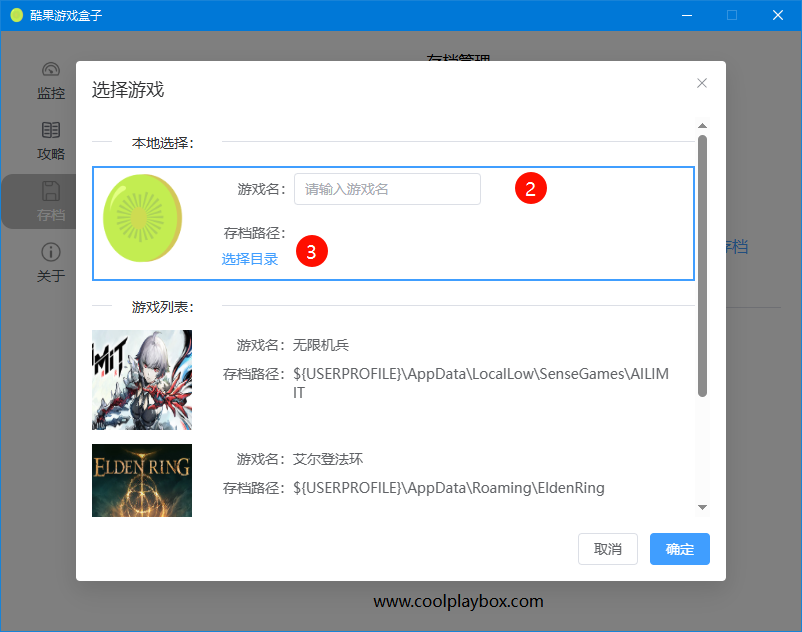This screenshot has height=632, width=802.
Task: Select the 艾尔登法环 save path text
Action: click(x=448, y=488)
